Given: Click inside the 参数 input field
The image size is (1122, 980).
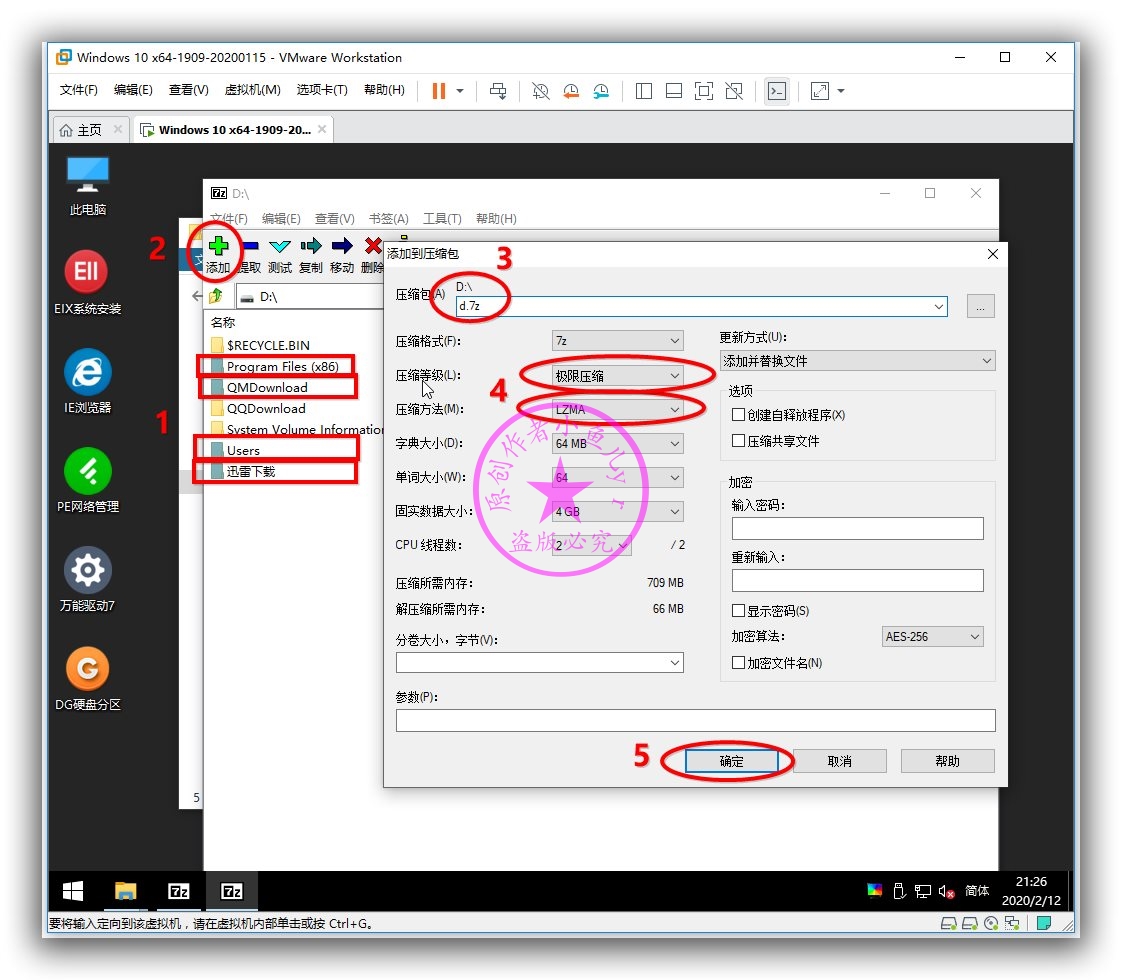Looking at the screenshot, I should pyautogui.click(x=695, y=720).
